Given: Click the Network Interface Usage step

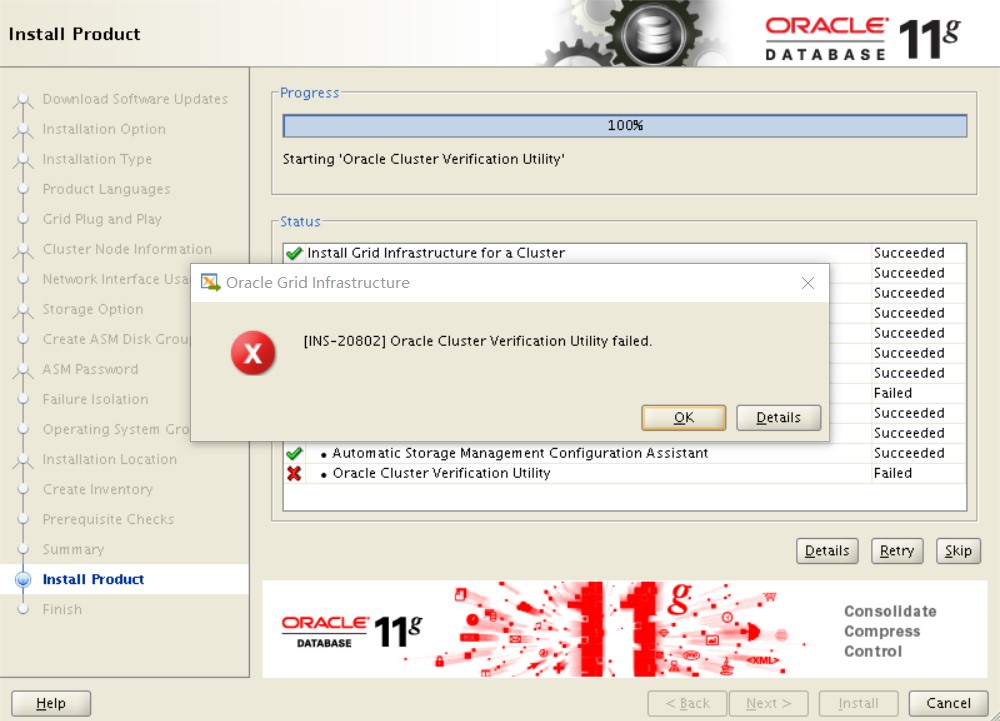Looking at the screenshot, I should [x=116, y=279].
